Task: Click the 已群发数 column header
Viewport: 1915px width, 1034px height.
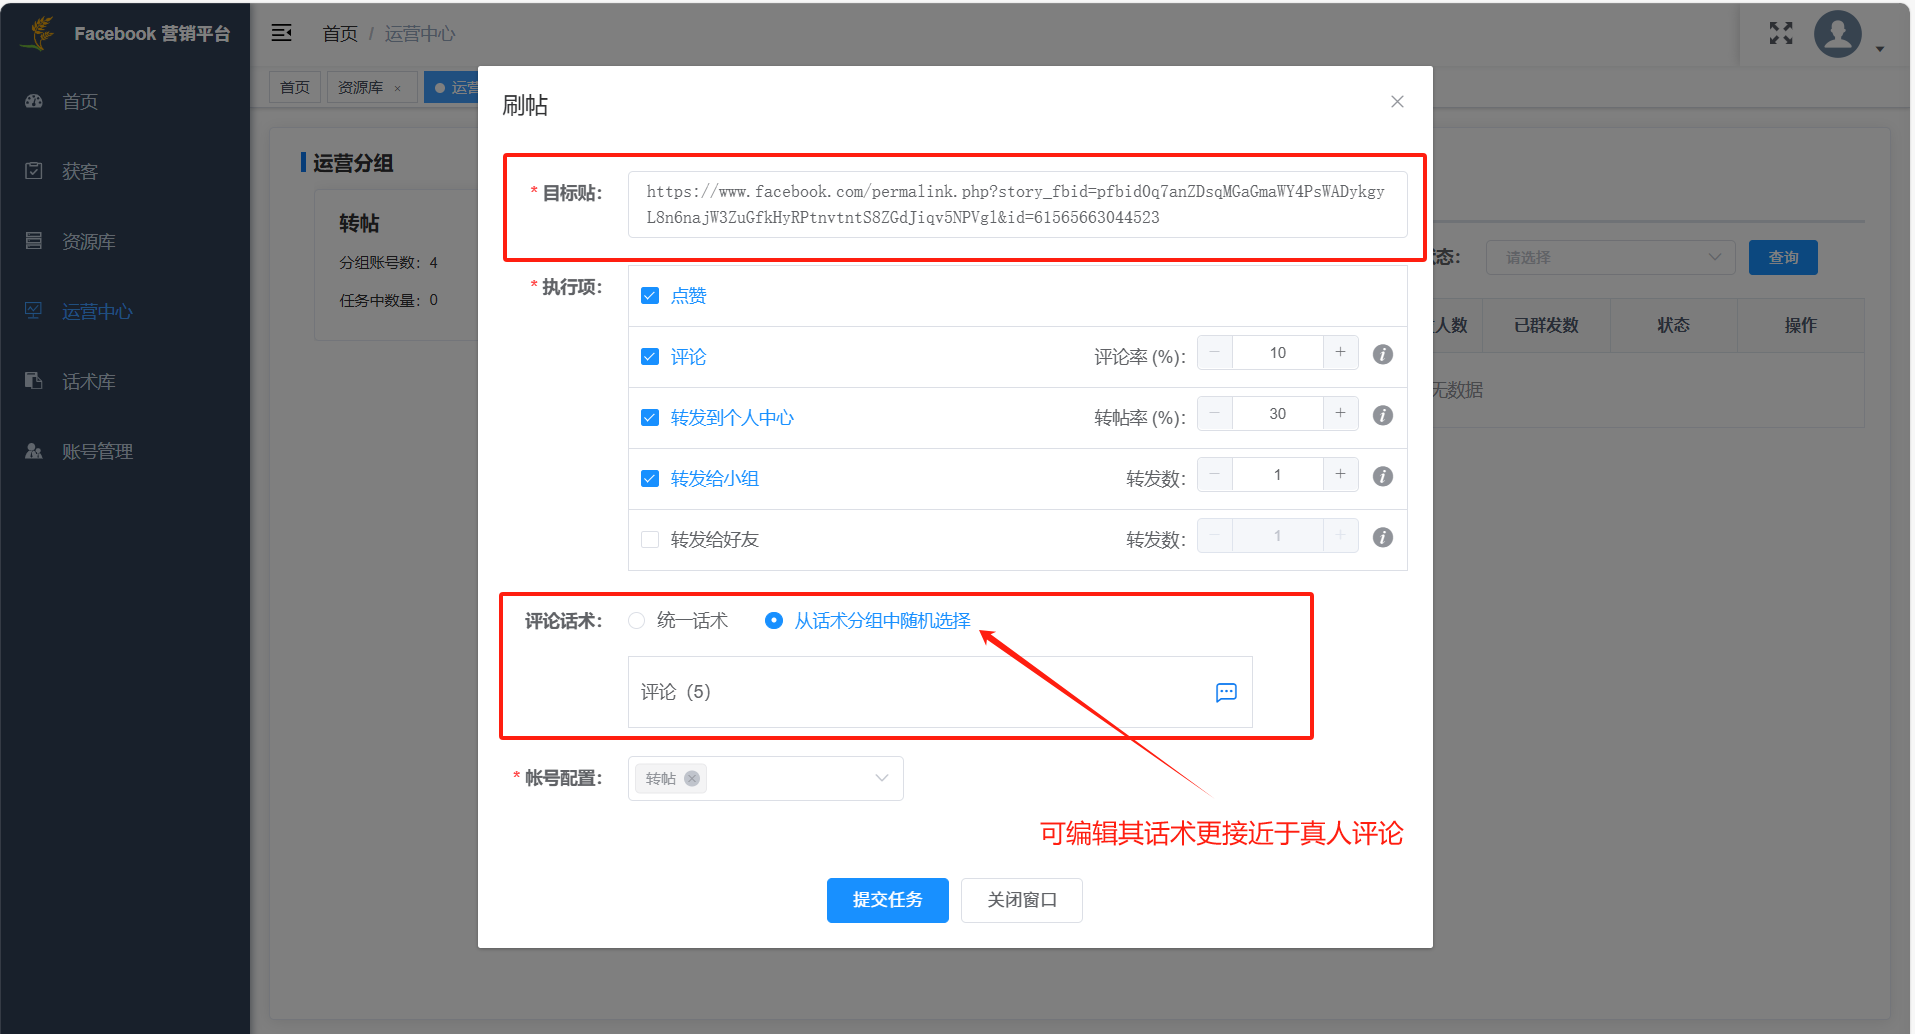Action: point(1546,325)
